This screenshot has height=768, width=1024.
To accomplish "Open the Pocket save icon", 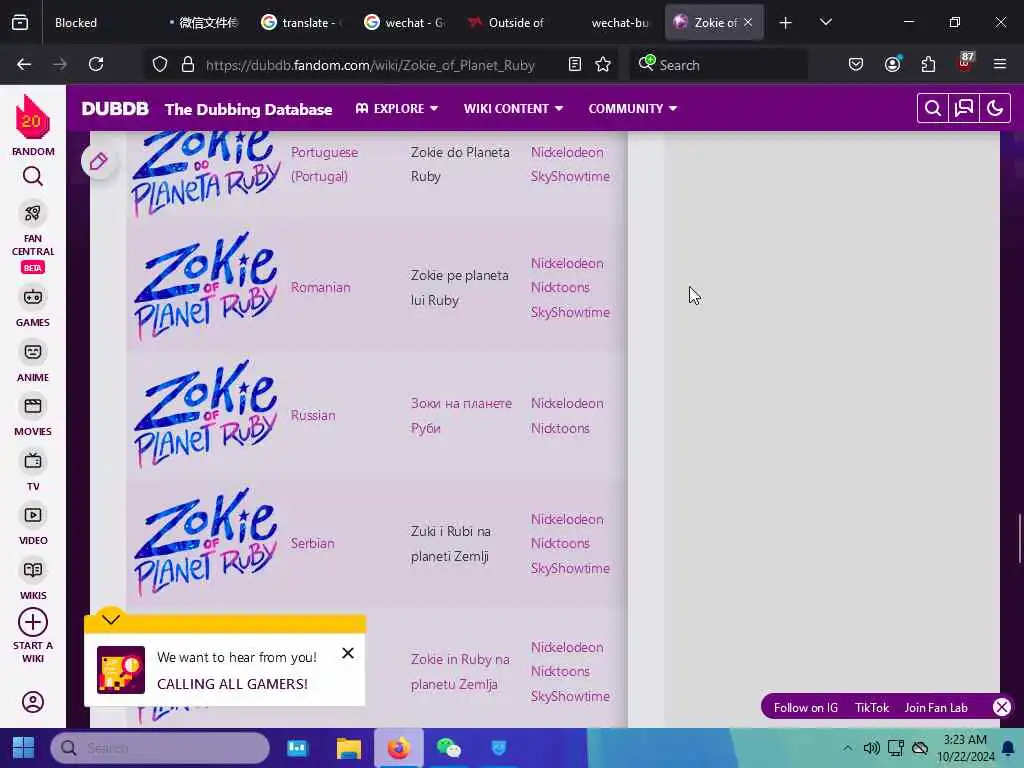I will point(856,64).
